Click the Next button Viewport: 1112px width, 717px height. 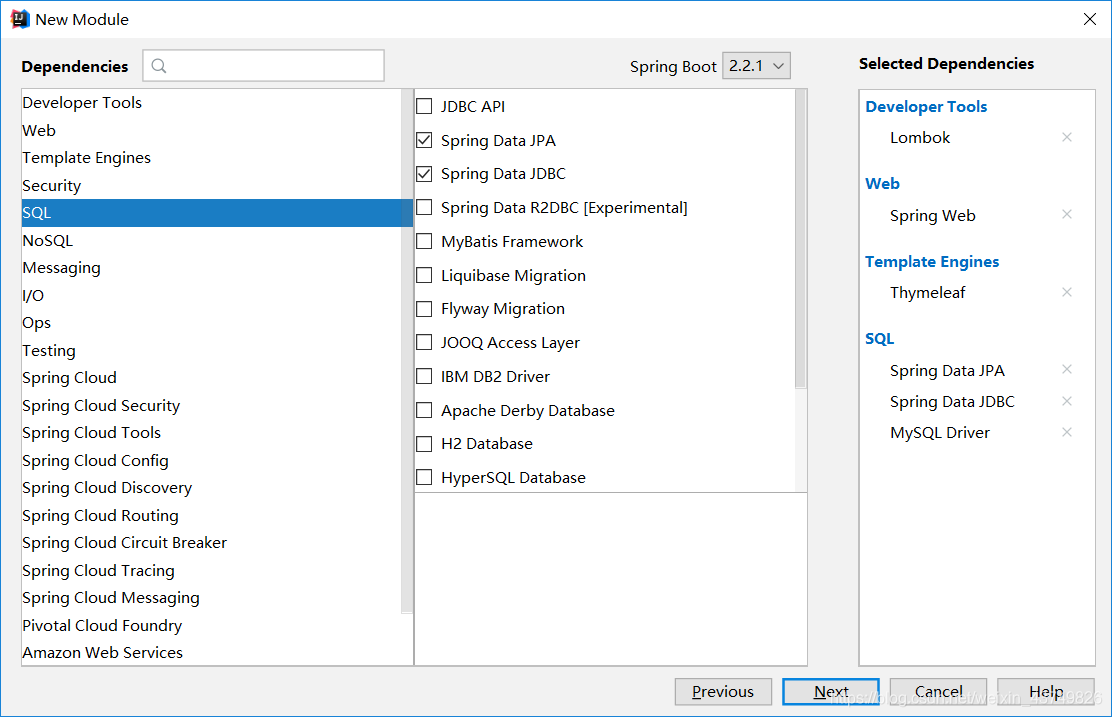point(830,691)
